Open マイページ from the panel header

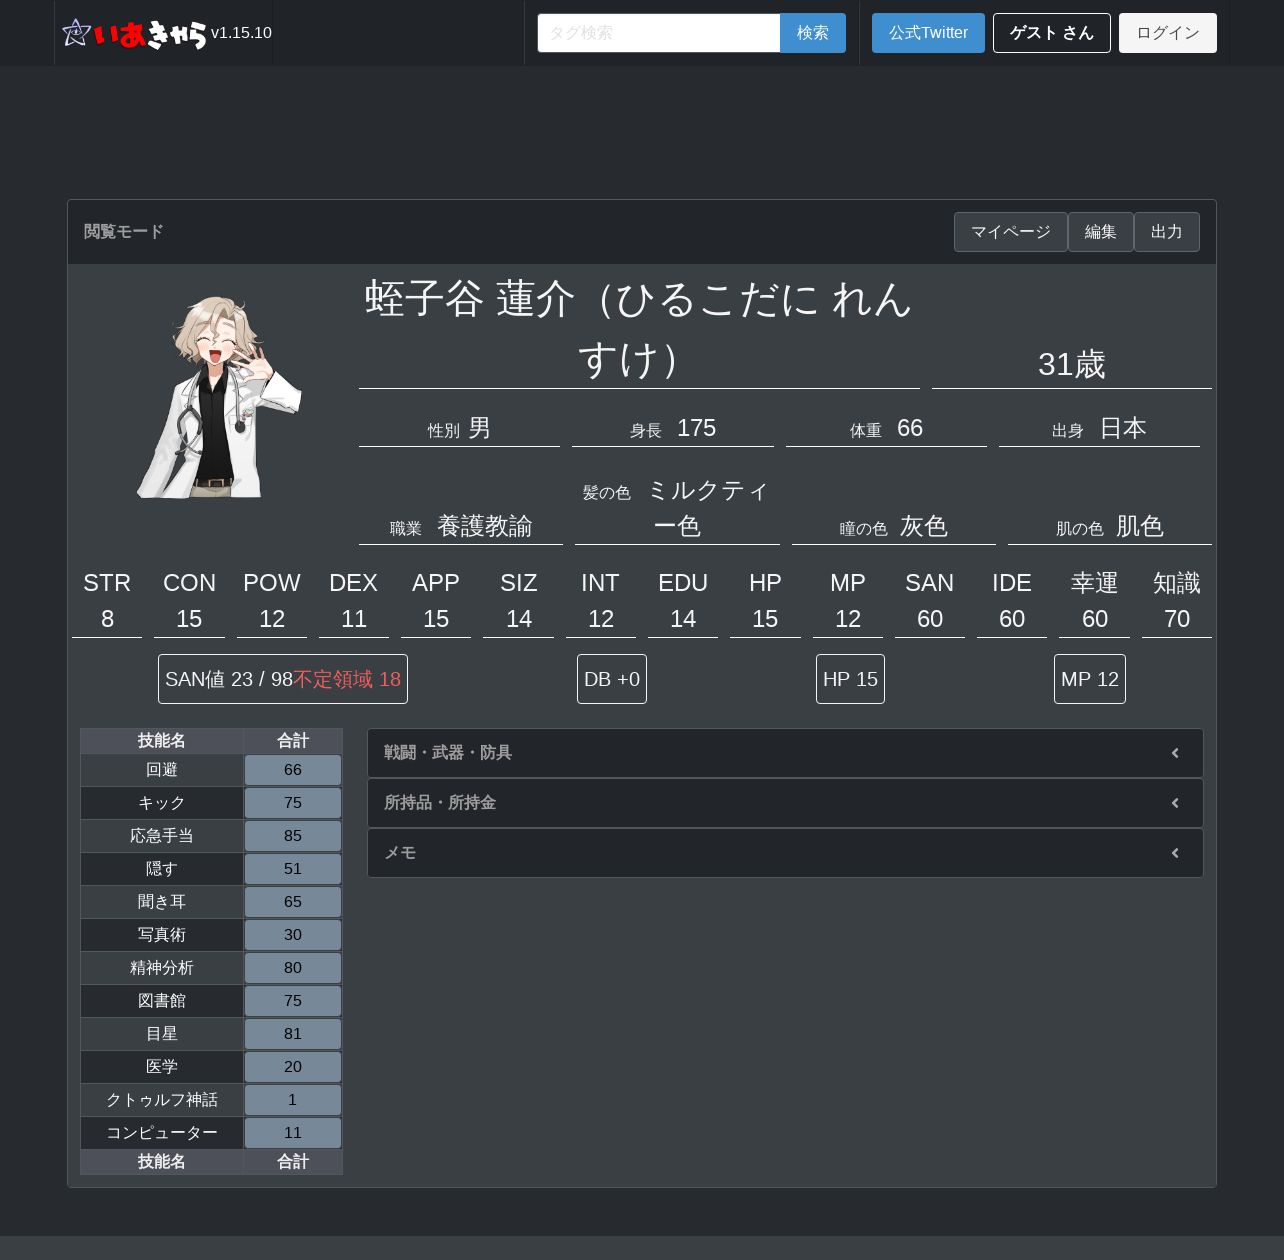pyautogui.click(x=1011, y=232)
